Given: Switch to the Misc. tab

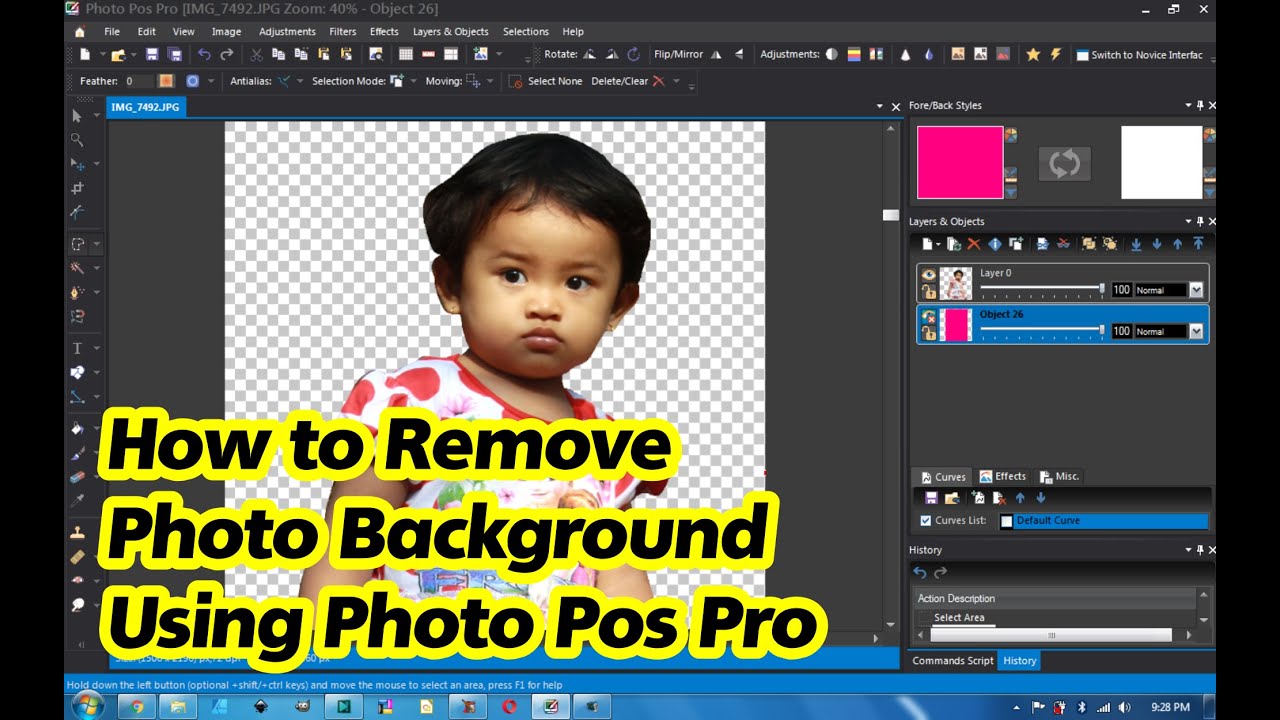Looking at the screenshot, I should click(1059, 477).
